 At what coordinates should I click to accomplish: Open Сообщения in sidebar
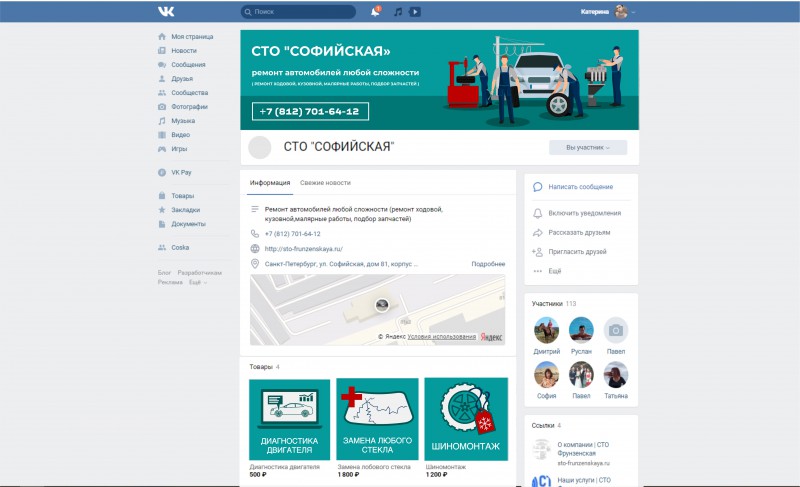[188, 65]
